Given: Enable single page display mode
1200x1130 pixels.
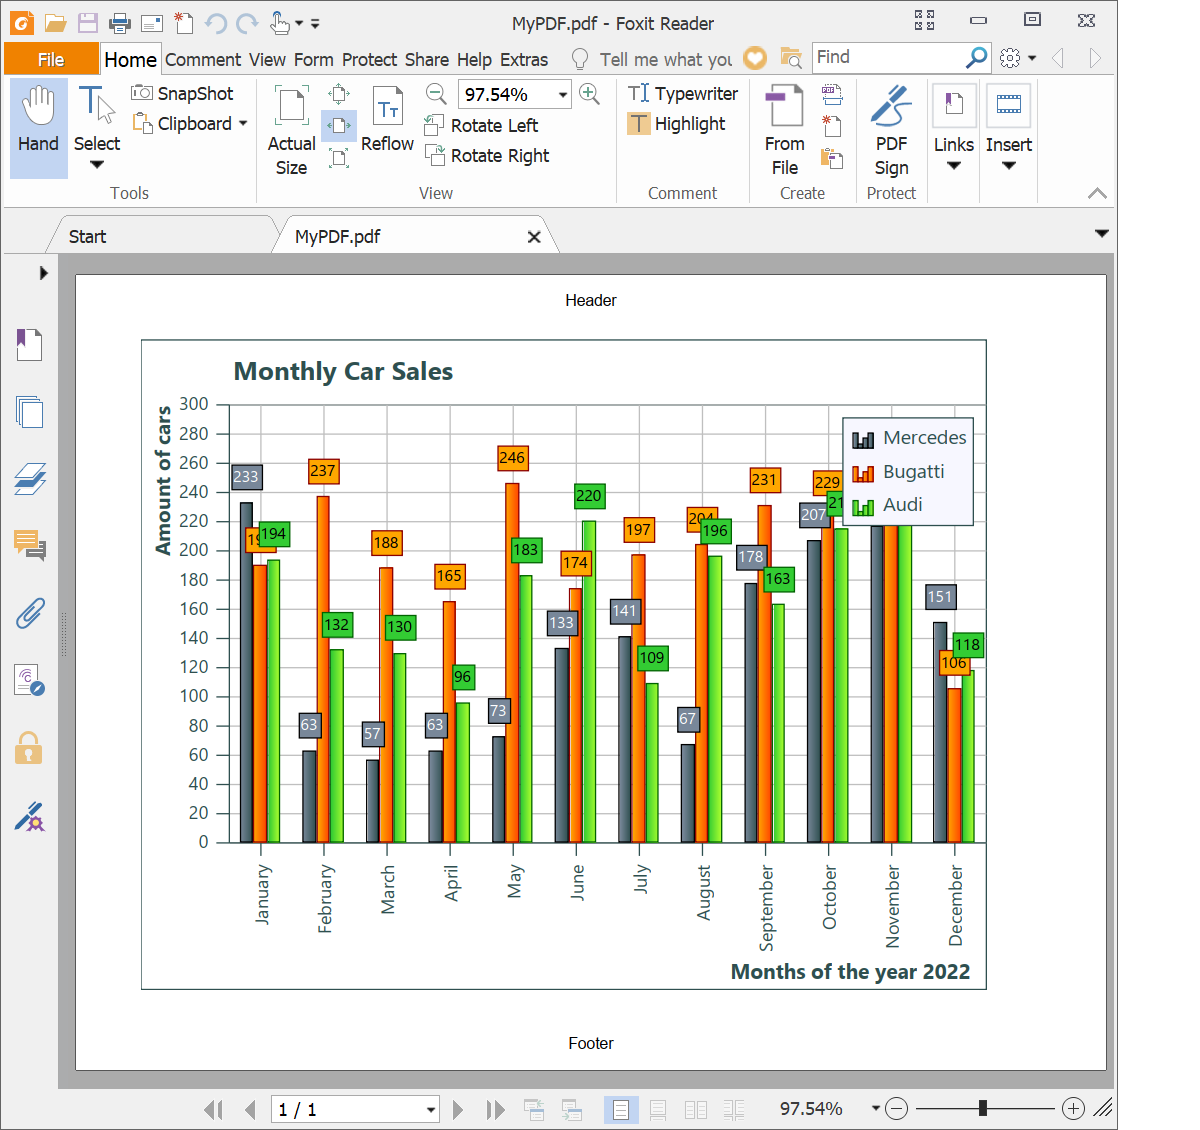Looking at the screenshot, I should (621, 1110).
